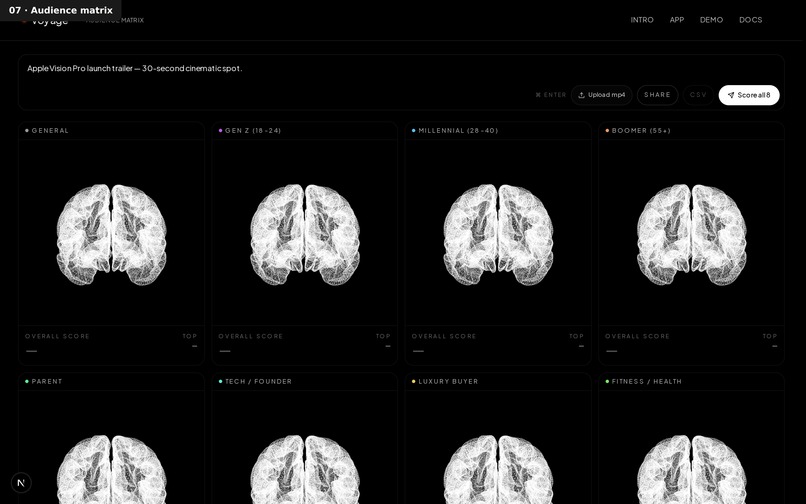Open the DEMO navigation link

coord(711,20)
